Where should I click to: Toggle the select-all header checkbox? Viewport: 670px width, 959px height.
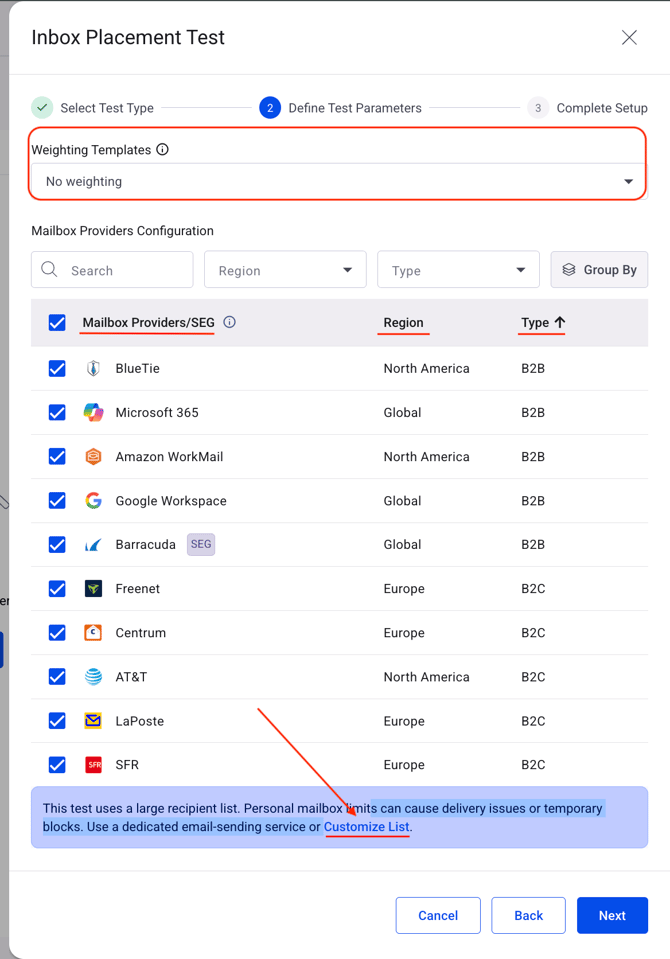click(57, 322)
